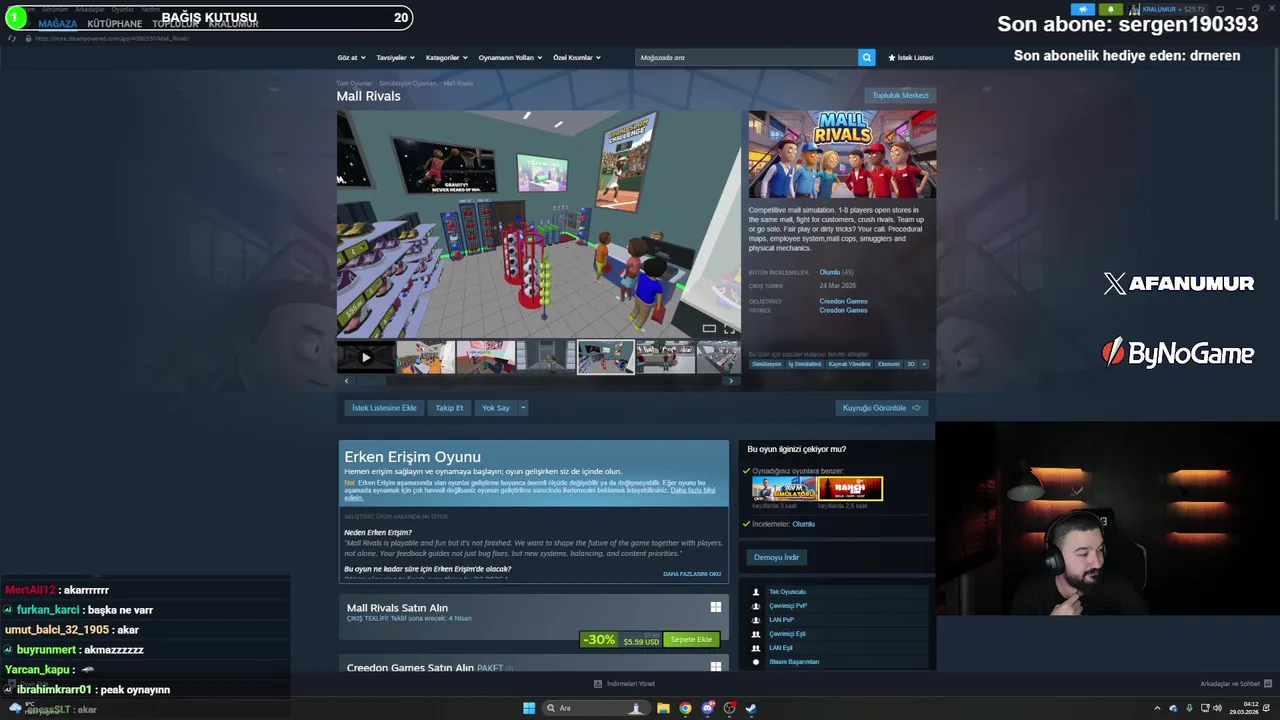
Task: Open the dropdown arrow next to Yok Say
Action: [522, 407]
